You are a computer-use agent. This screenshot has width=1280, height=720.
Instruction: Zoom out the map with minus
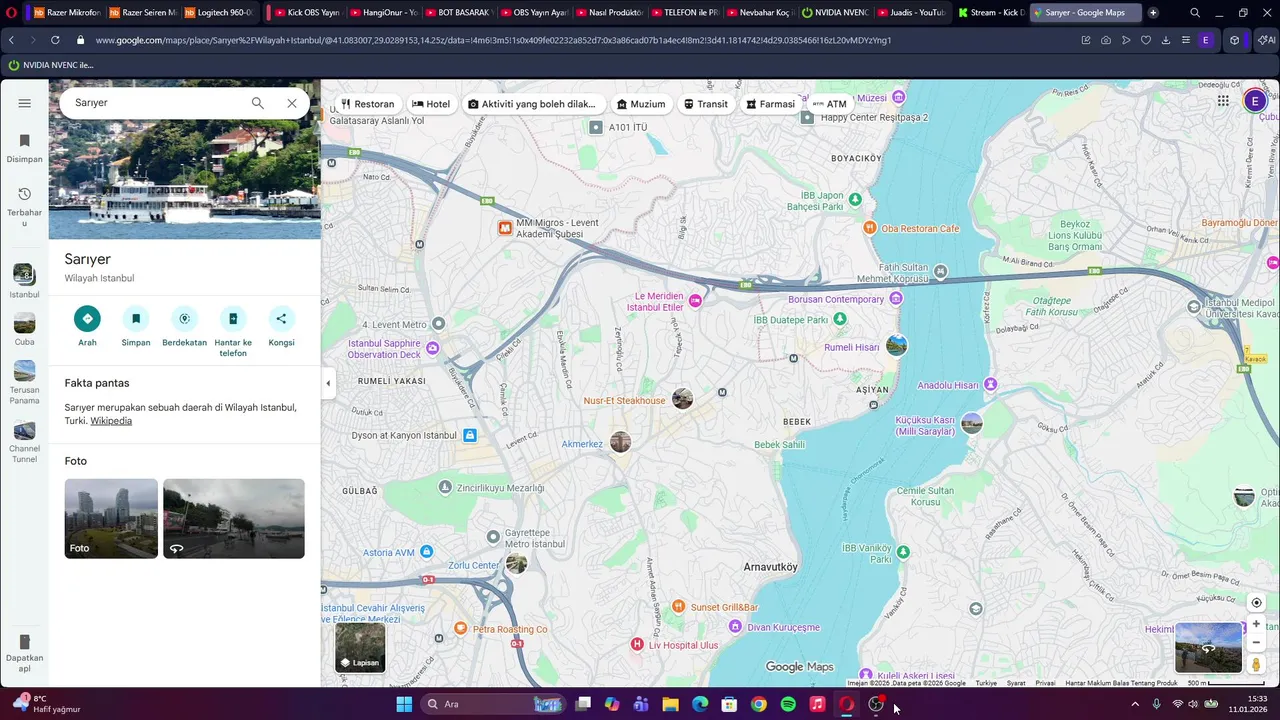(1257, 642)
